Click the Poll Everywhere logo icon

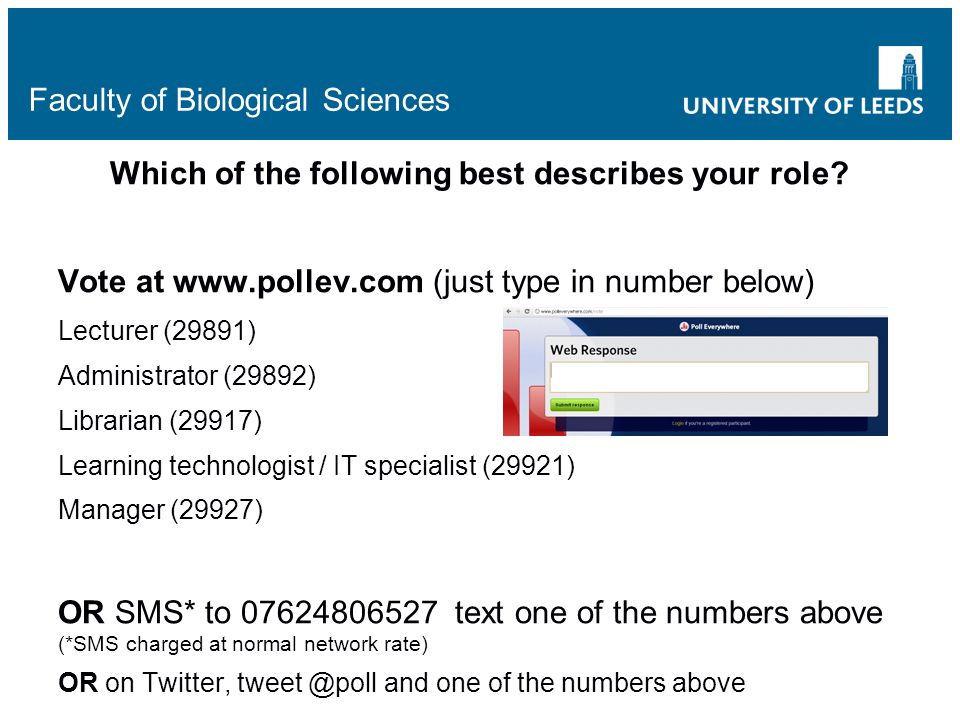coord(684,326)
